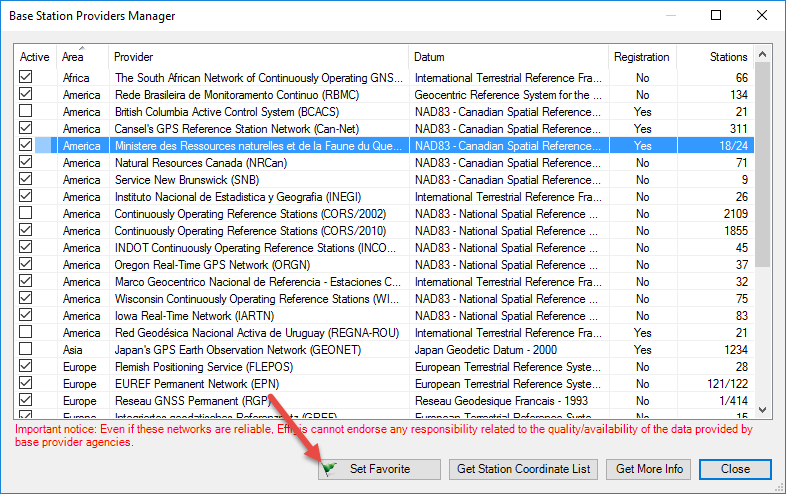Select the INDOT Continuously Operating Reference Stations row
Screen dimensions: 786x494
[x=384, y=248]
